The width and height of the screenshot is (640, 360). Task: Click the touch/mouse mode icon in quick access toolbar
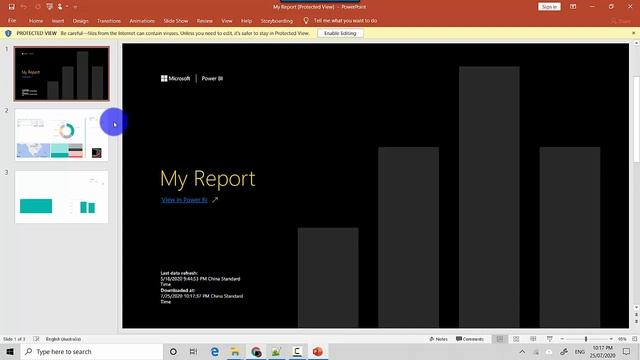[x=60, y=7]
